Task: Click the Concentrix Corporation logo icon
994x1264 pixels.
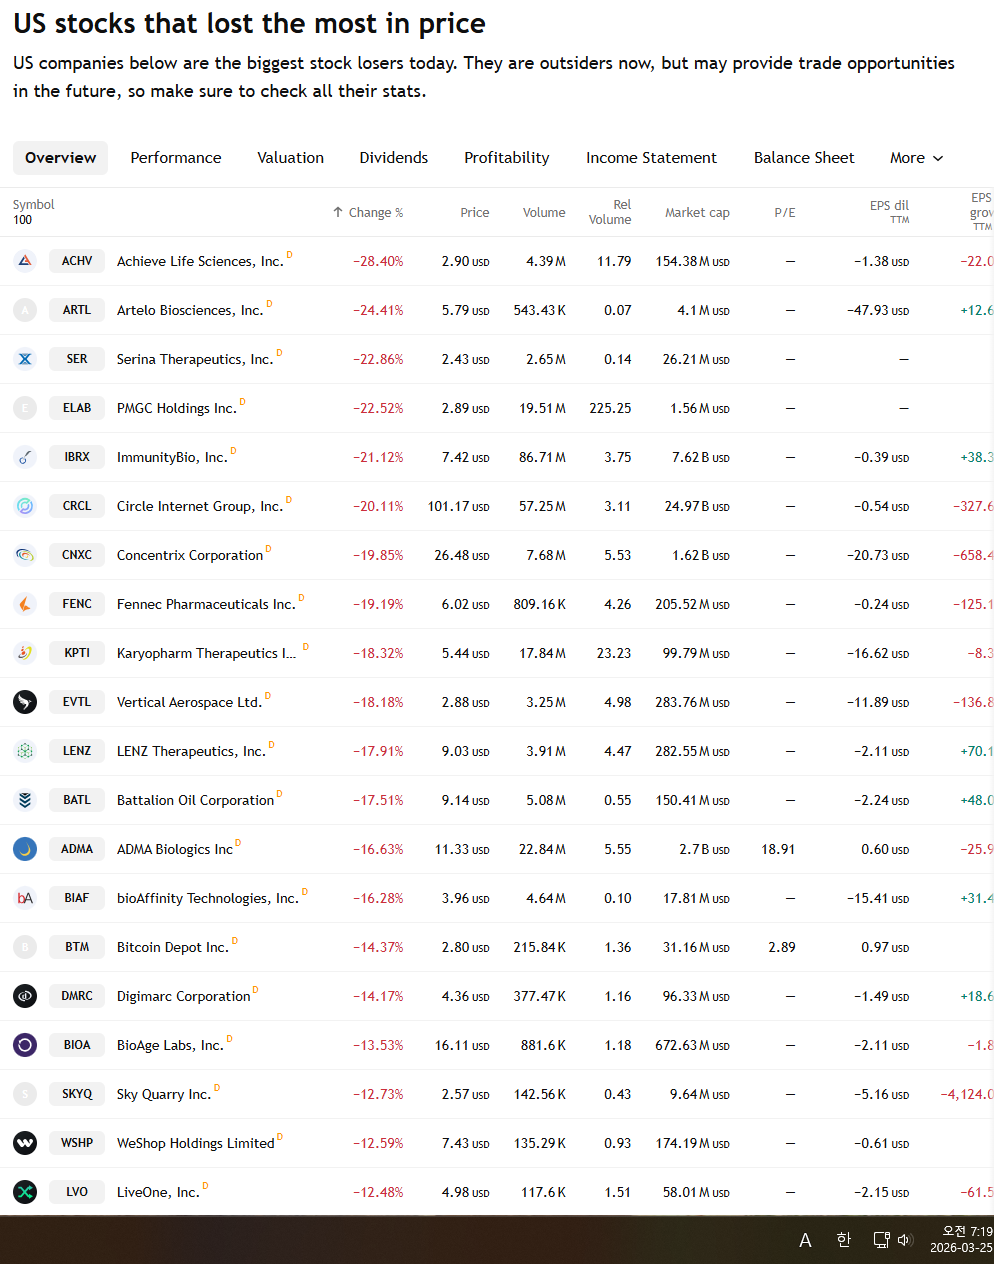Action: pos(25,555)
